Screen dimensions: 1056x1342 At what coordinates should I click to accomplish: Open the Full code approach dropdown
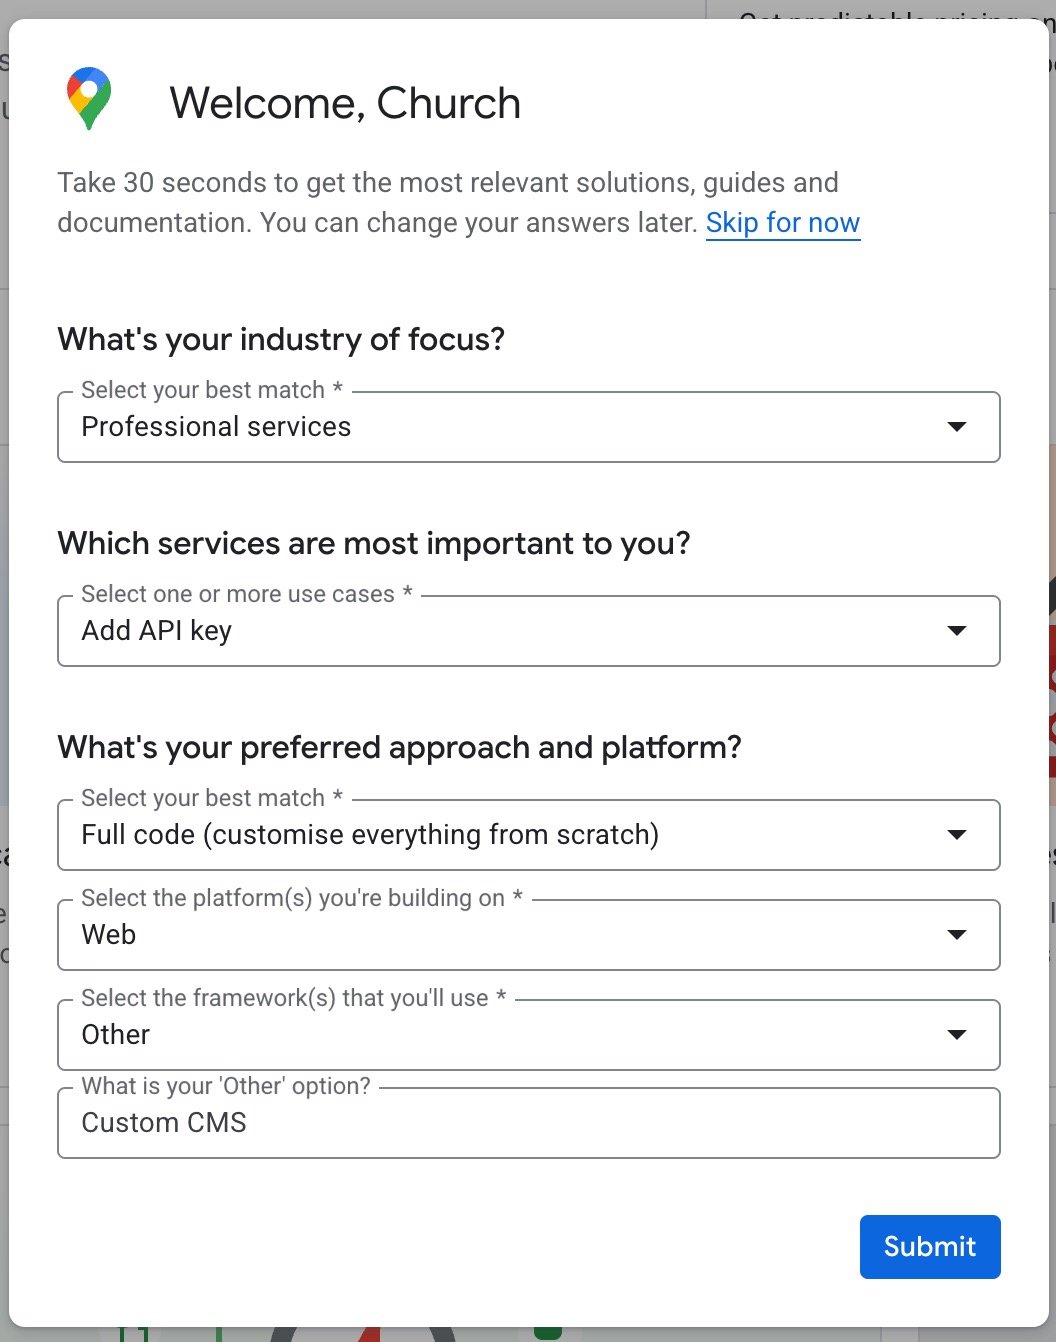point(500,835)
